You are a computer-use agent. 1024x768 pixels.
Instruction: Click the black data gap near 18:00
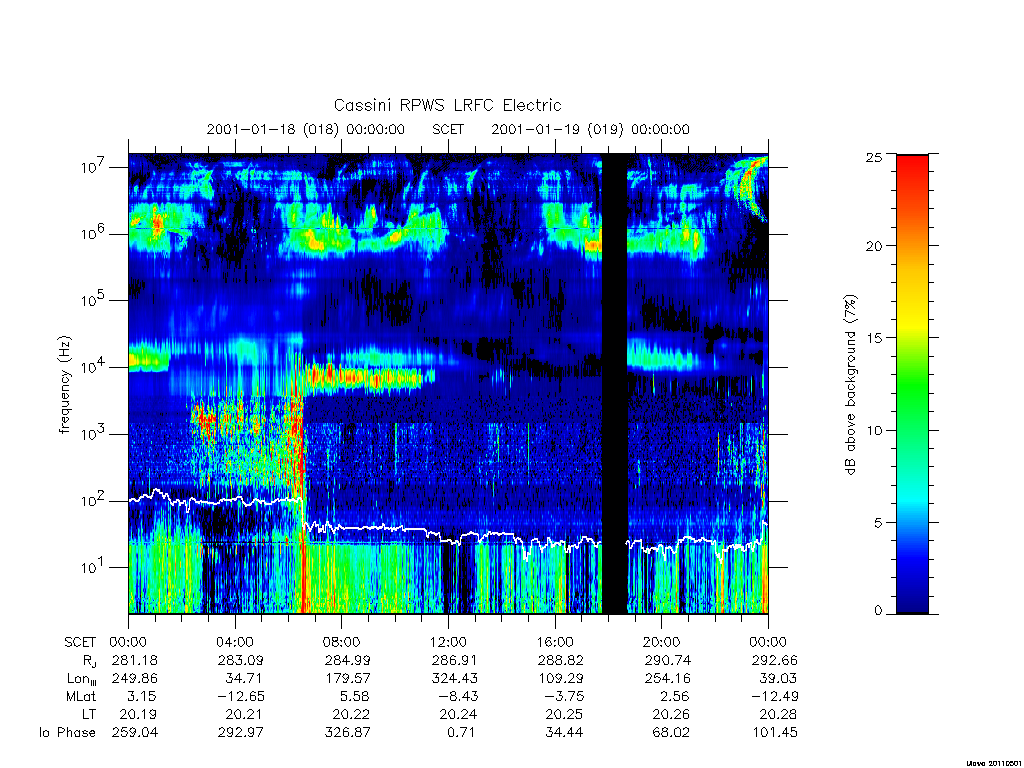pos(615,383)
